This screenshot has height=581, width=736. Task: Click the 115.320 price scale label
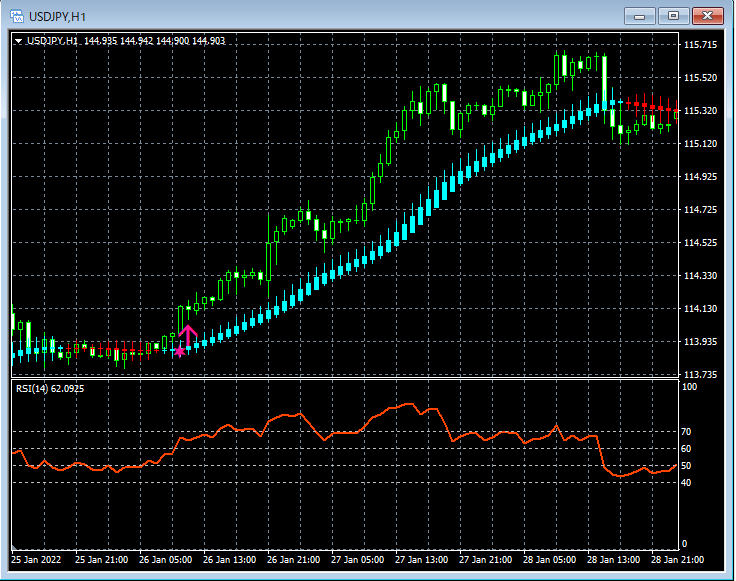coord(700,111)
